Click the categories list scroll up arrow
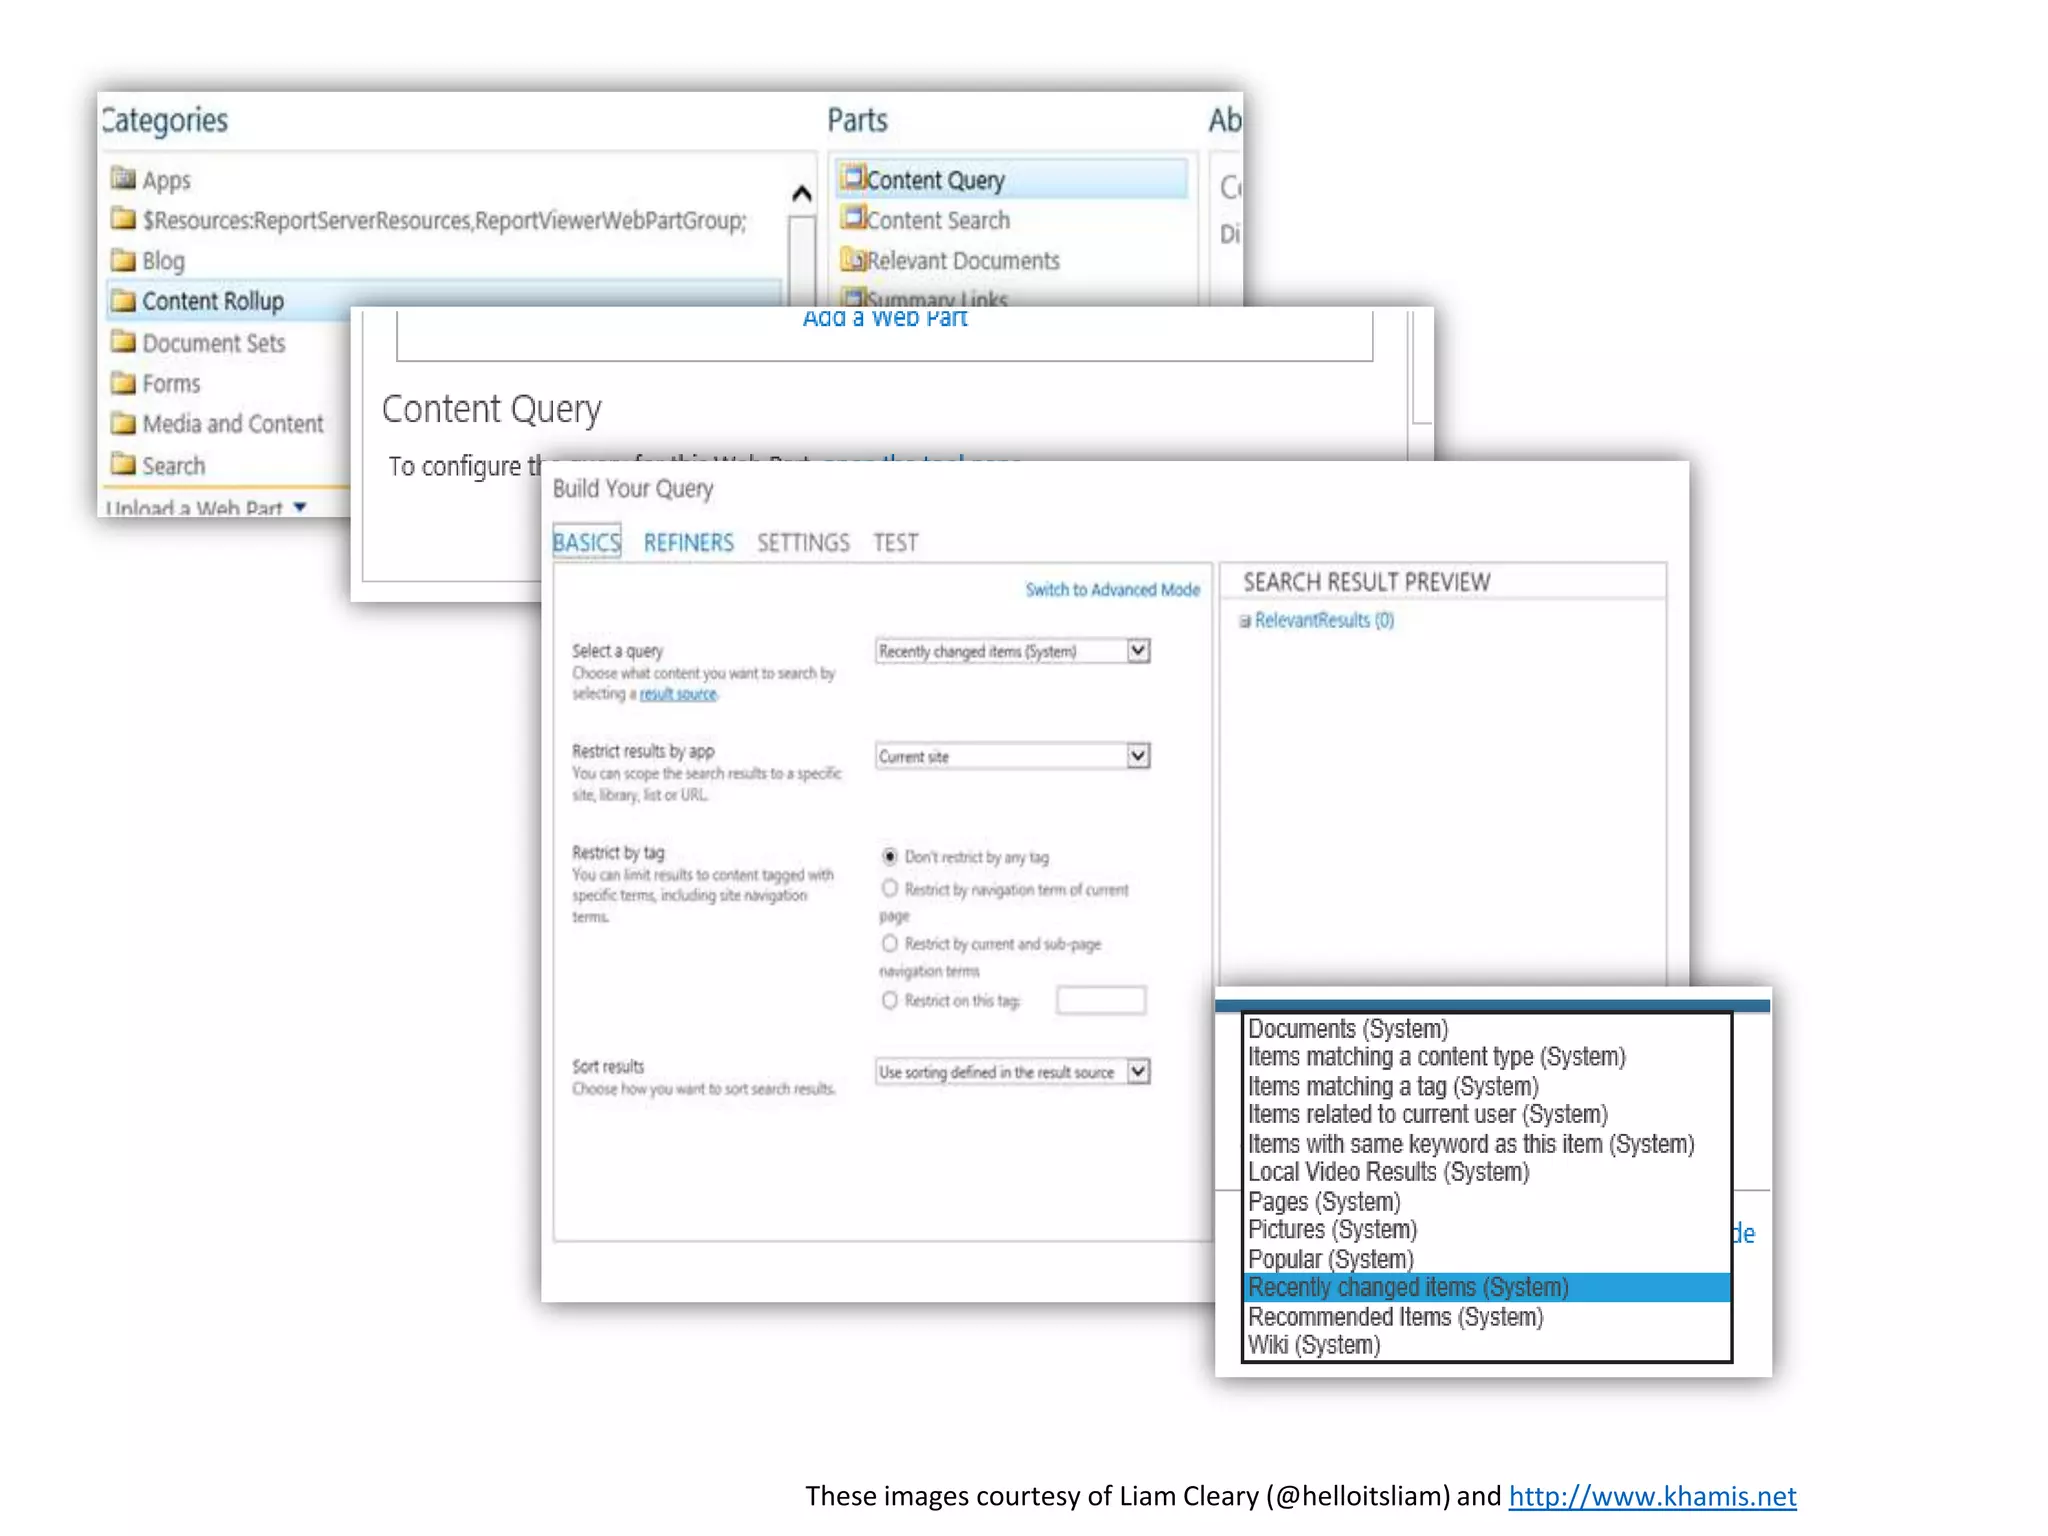 tap(801, 193)
